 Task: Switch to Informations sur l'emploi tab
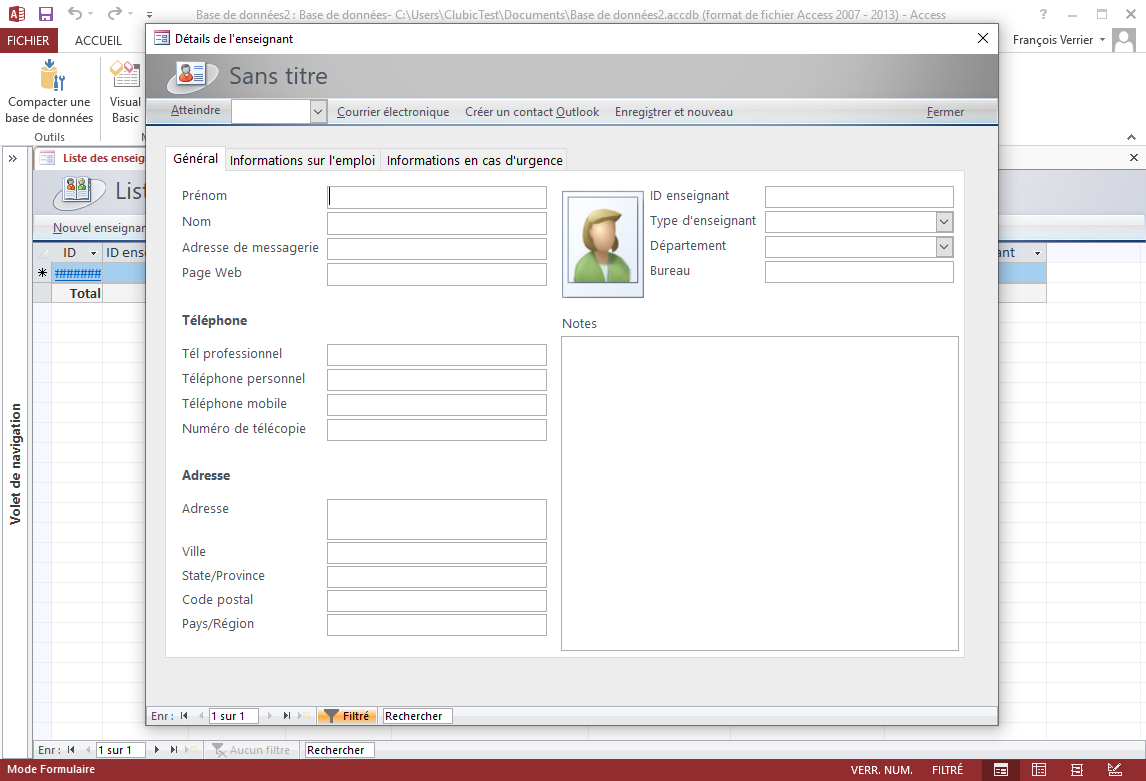[302, 160]
